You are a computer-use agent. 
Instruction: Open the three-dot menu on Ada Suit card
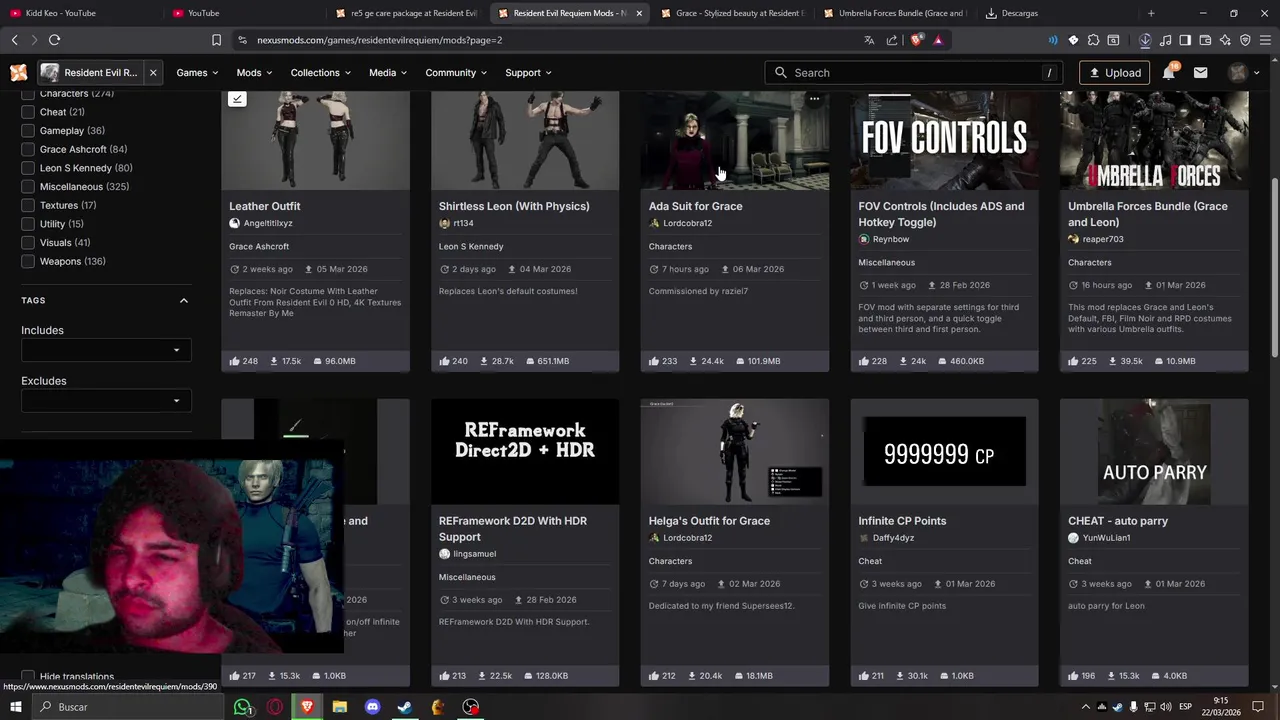(x=814, y=99)
